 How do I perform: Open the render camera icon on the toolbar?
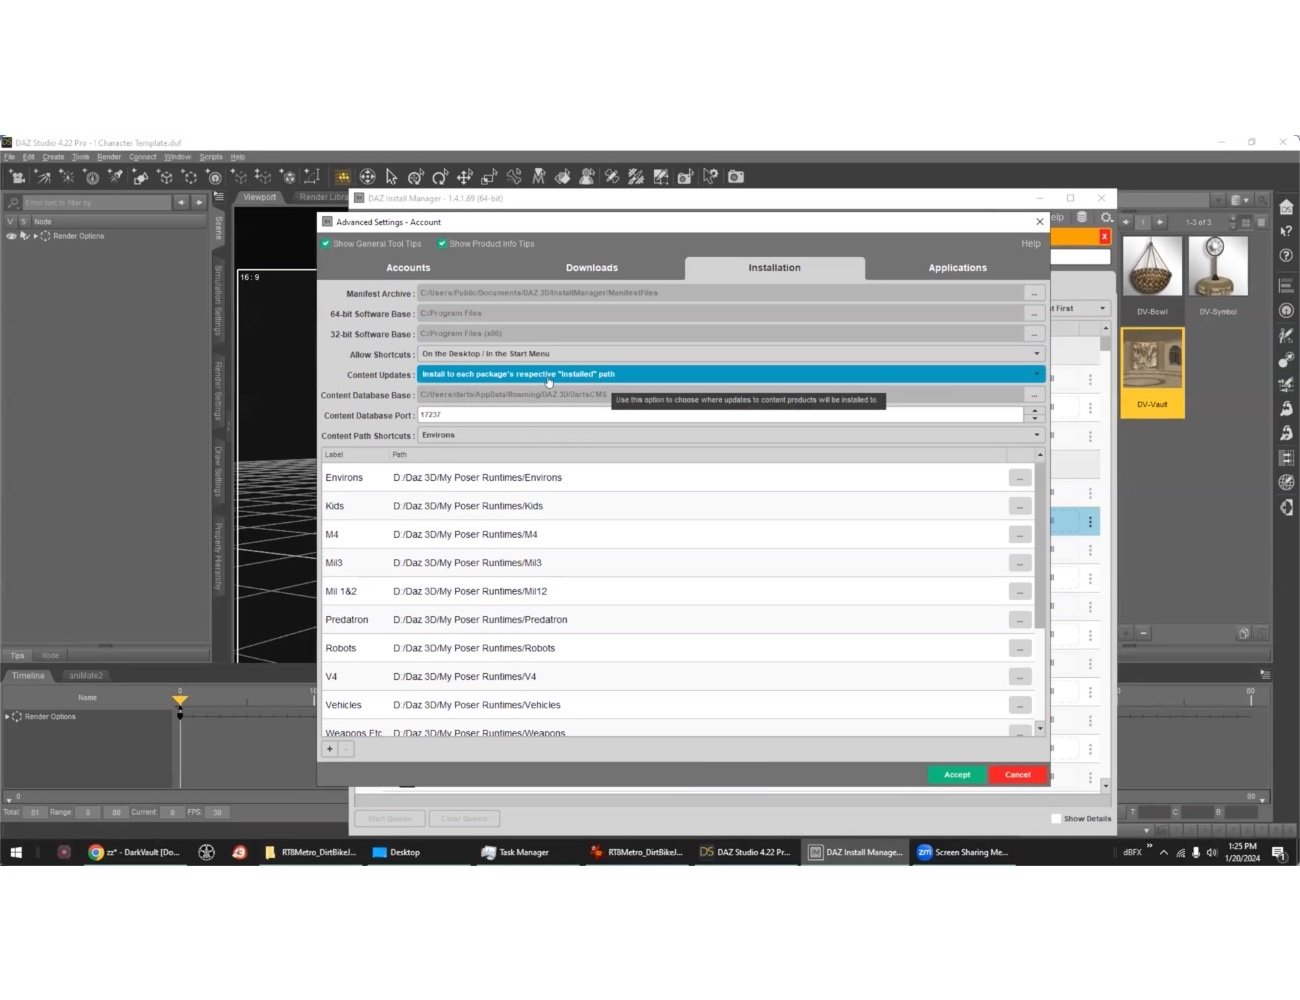pos(734,177)
